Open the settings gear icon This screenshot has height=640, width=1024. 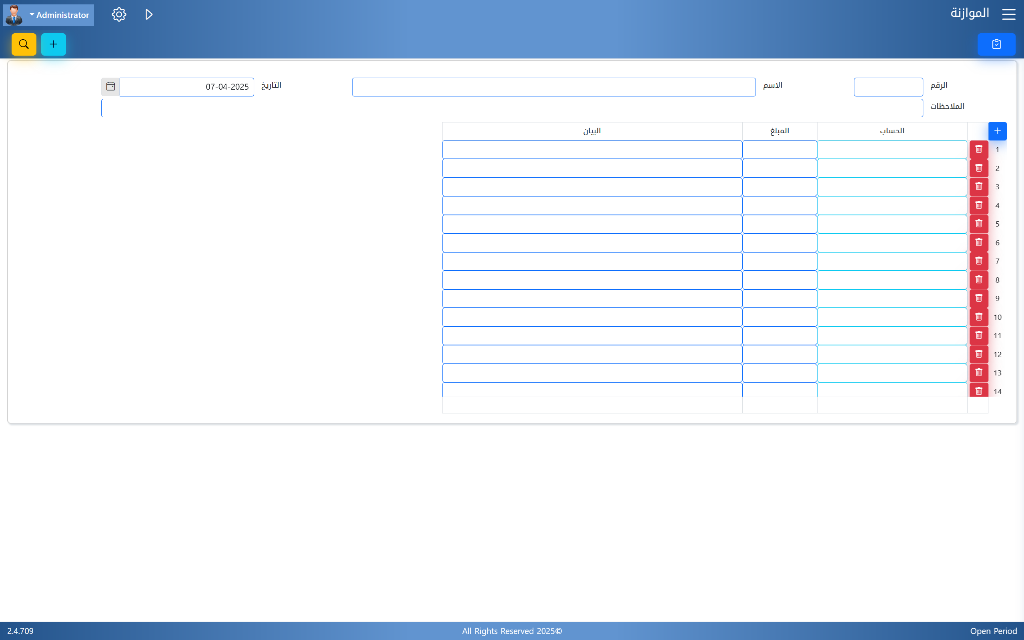[119, 15]
